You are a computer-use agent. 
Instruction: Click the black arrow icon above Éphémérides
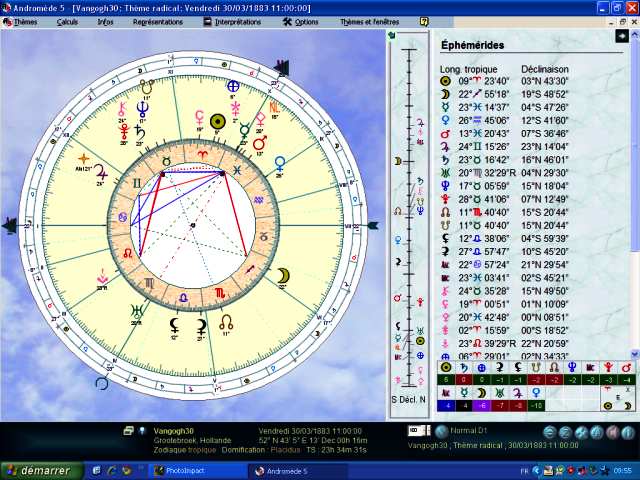click(622, 36)
